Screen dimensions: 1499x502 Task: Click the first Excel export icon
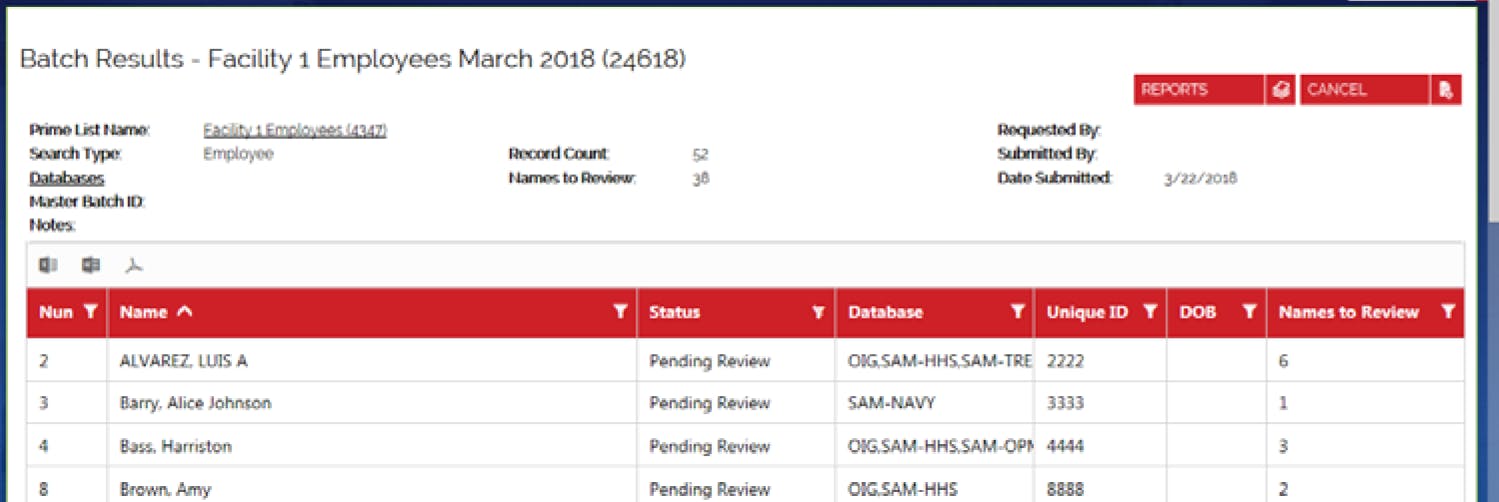[48, 265]
